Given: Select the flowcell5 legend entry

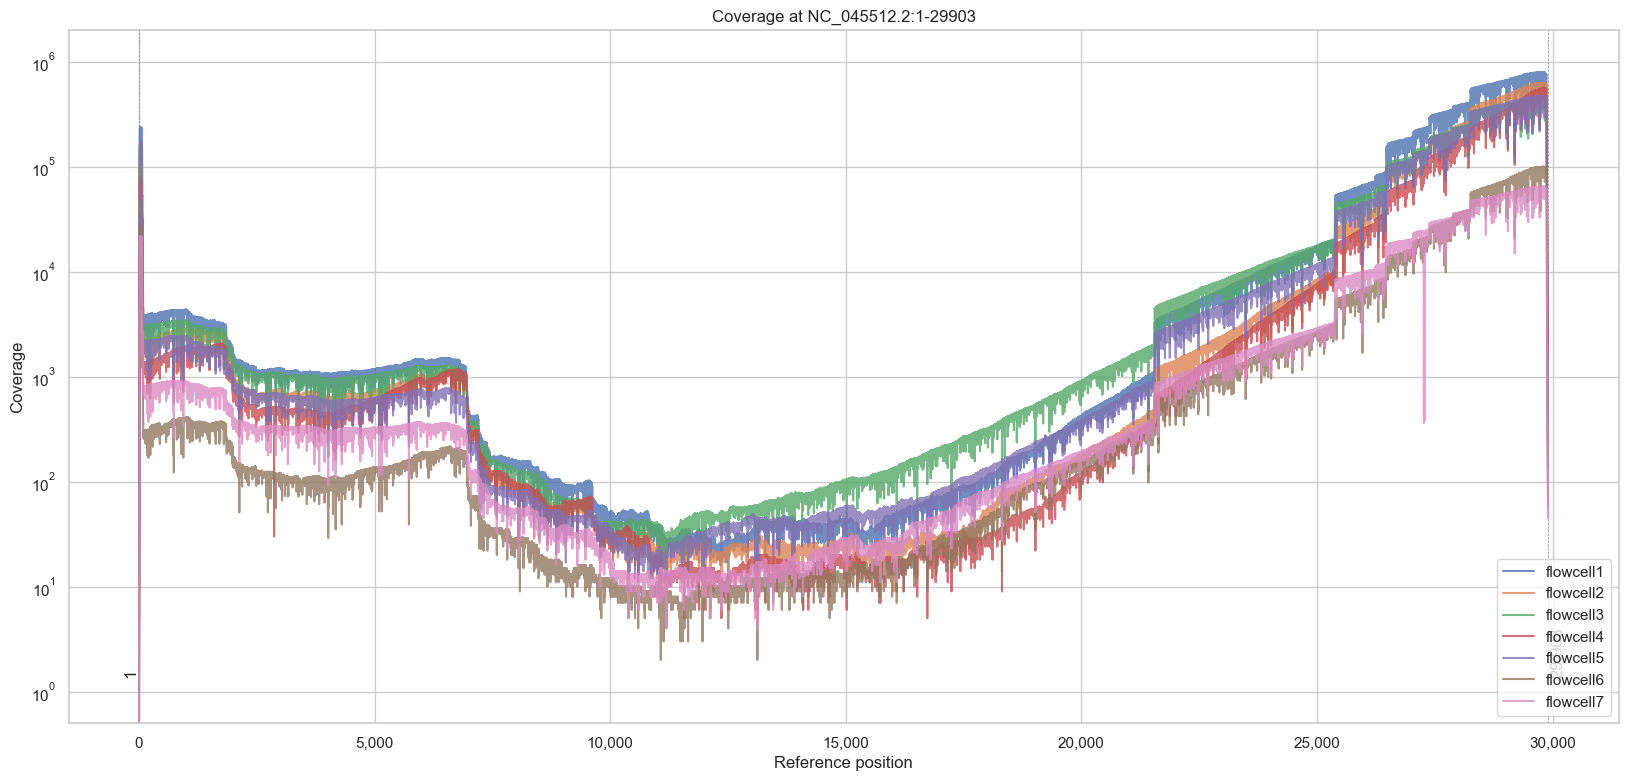Looking at the screenshot, I should (1552, 658).
